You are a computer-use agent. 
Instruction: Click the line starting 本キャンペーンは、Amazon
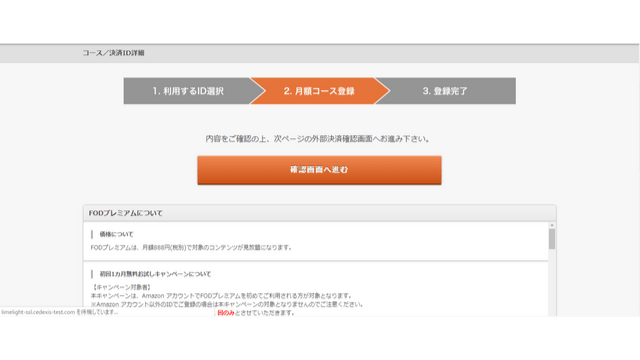[x=221, y=296]
